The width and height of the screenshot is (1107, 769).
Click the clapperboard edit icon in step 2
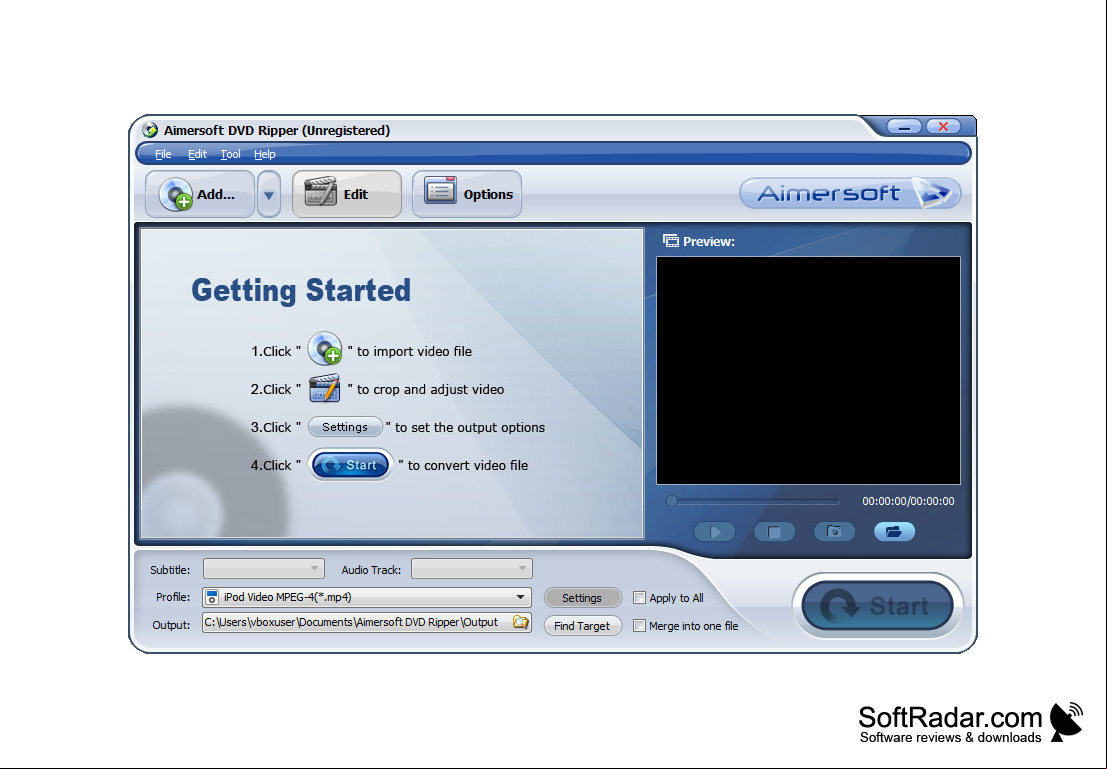325,388
